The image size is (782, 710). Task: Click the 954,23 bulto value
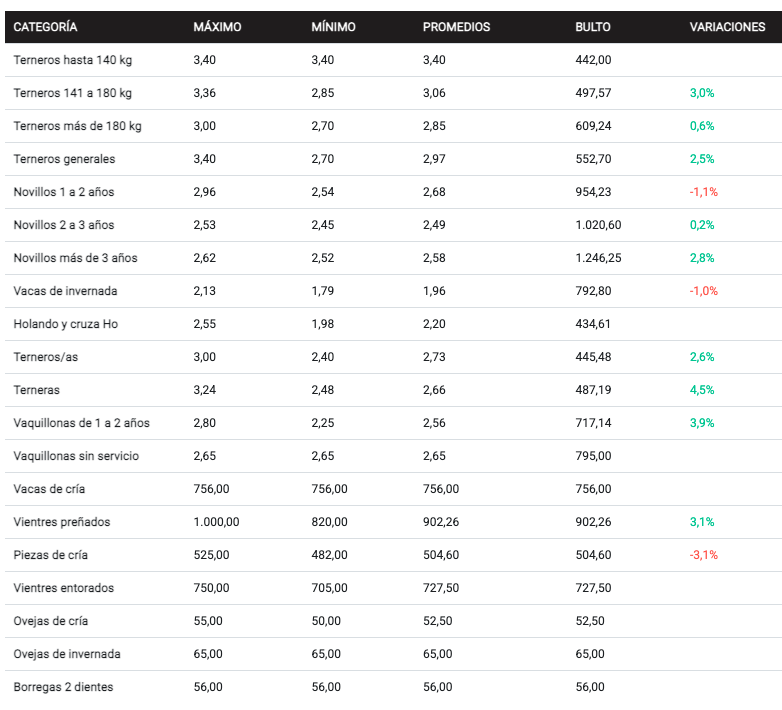593,192
